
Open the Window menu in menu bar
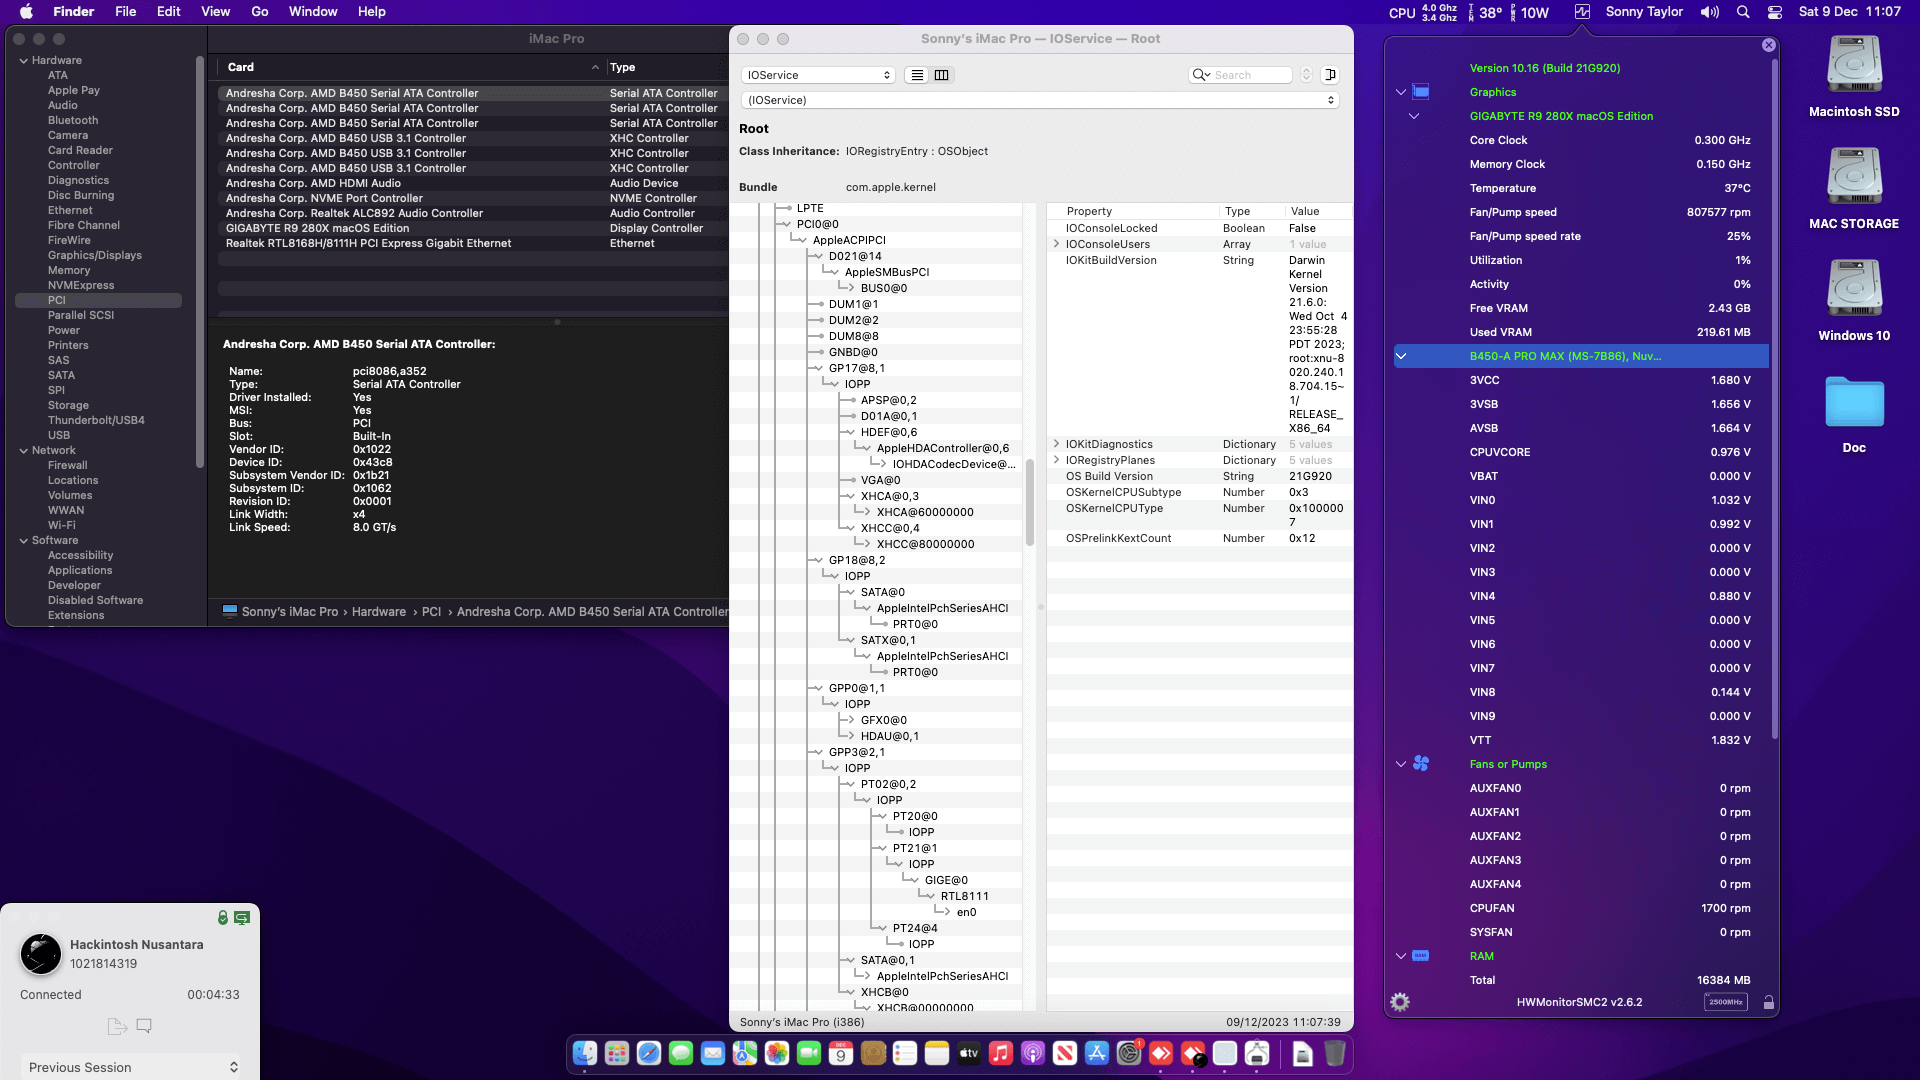coord(313,12)
